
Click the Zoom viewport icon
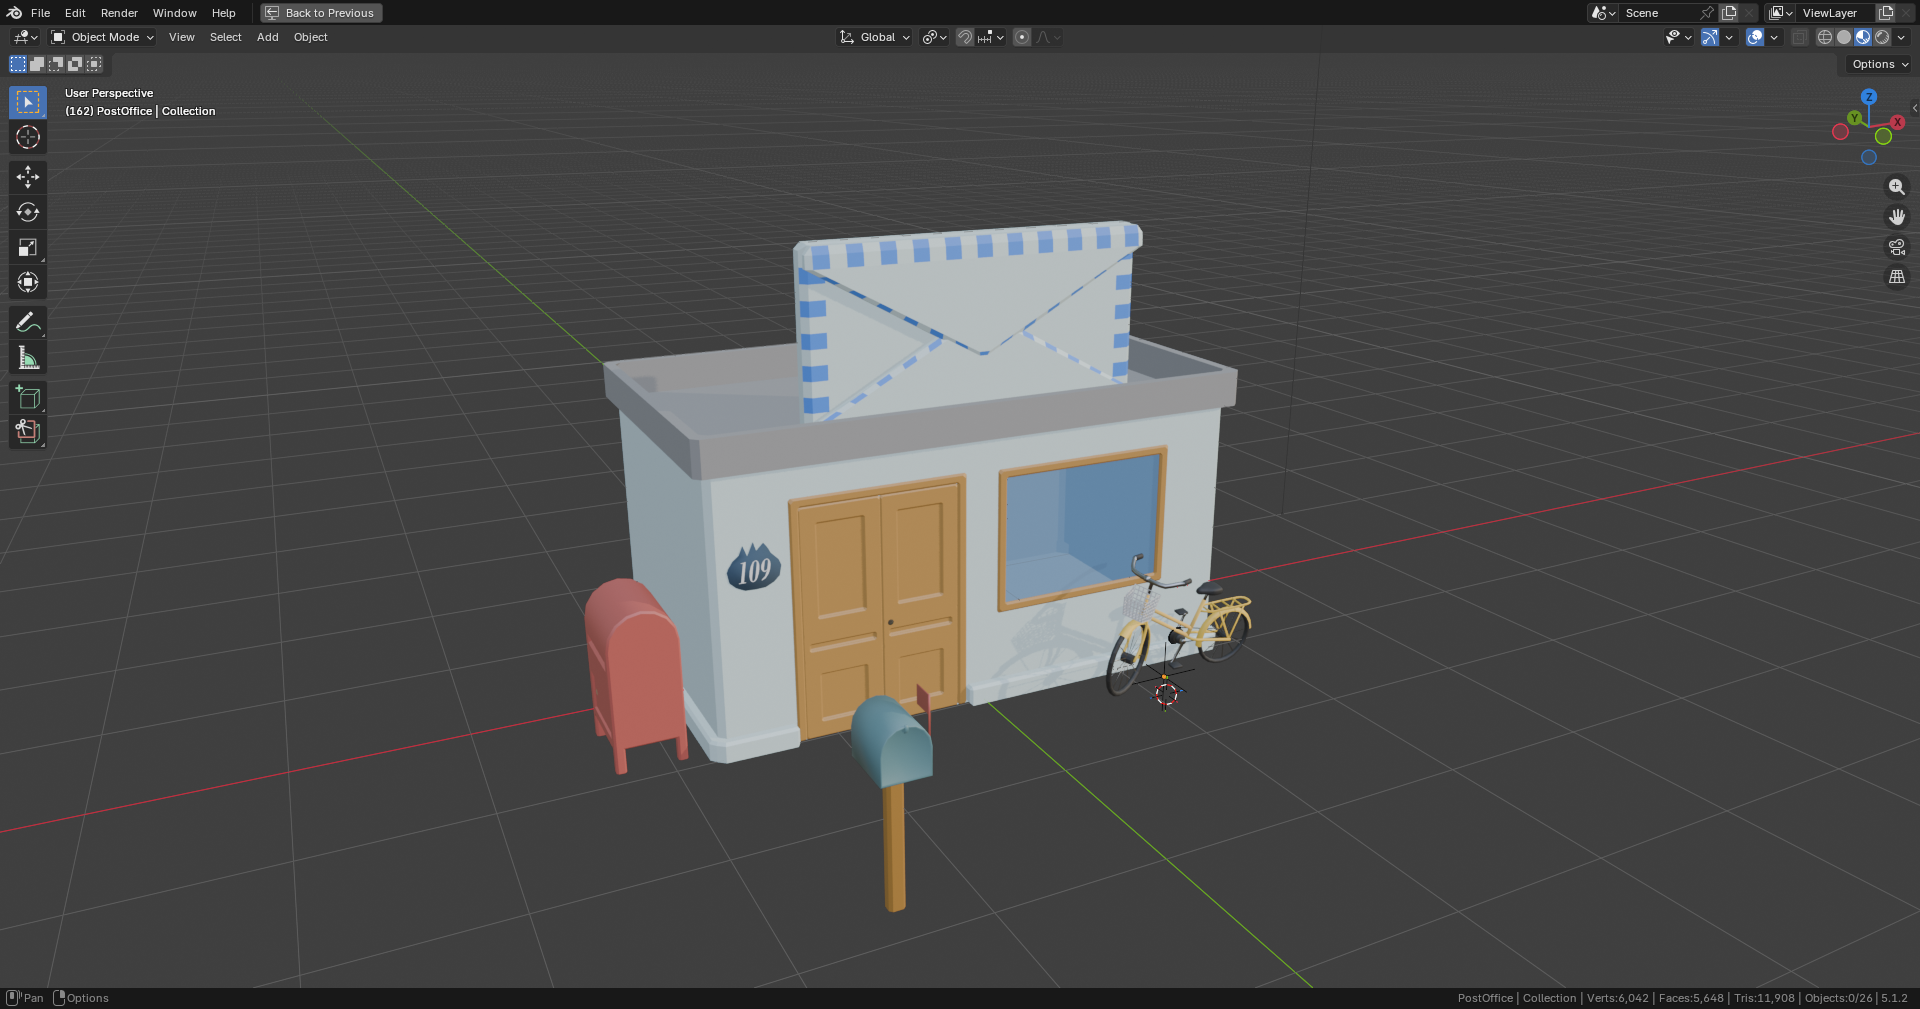pyautogui.click(x=1896, y=187)
